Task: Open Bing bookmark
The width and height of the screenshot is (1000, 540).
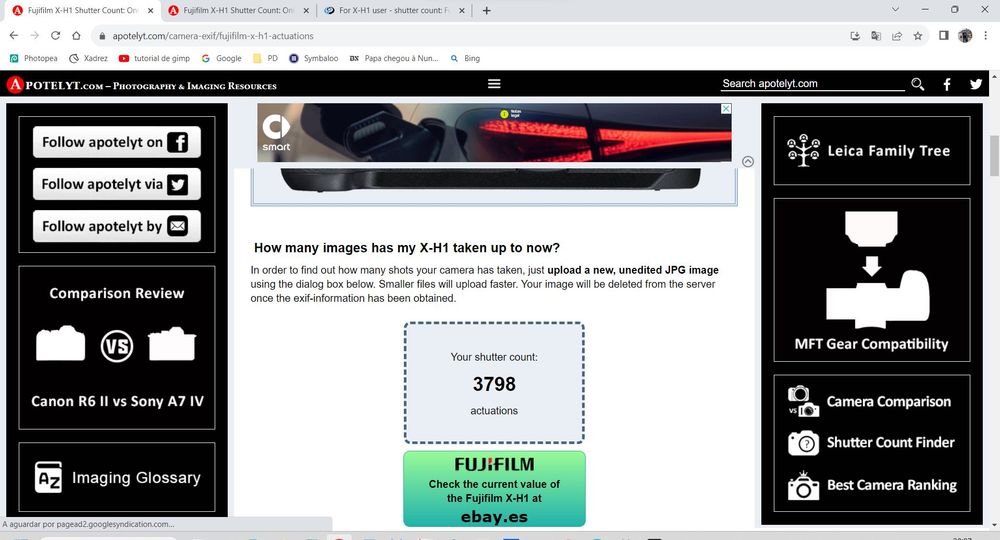Action: click(465, 58)
